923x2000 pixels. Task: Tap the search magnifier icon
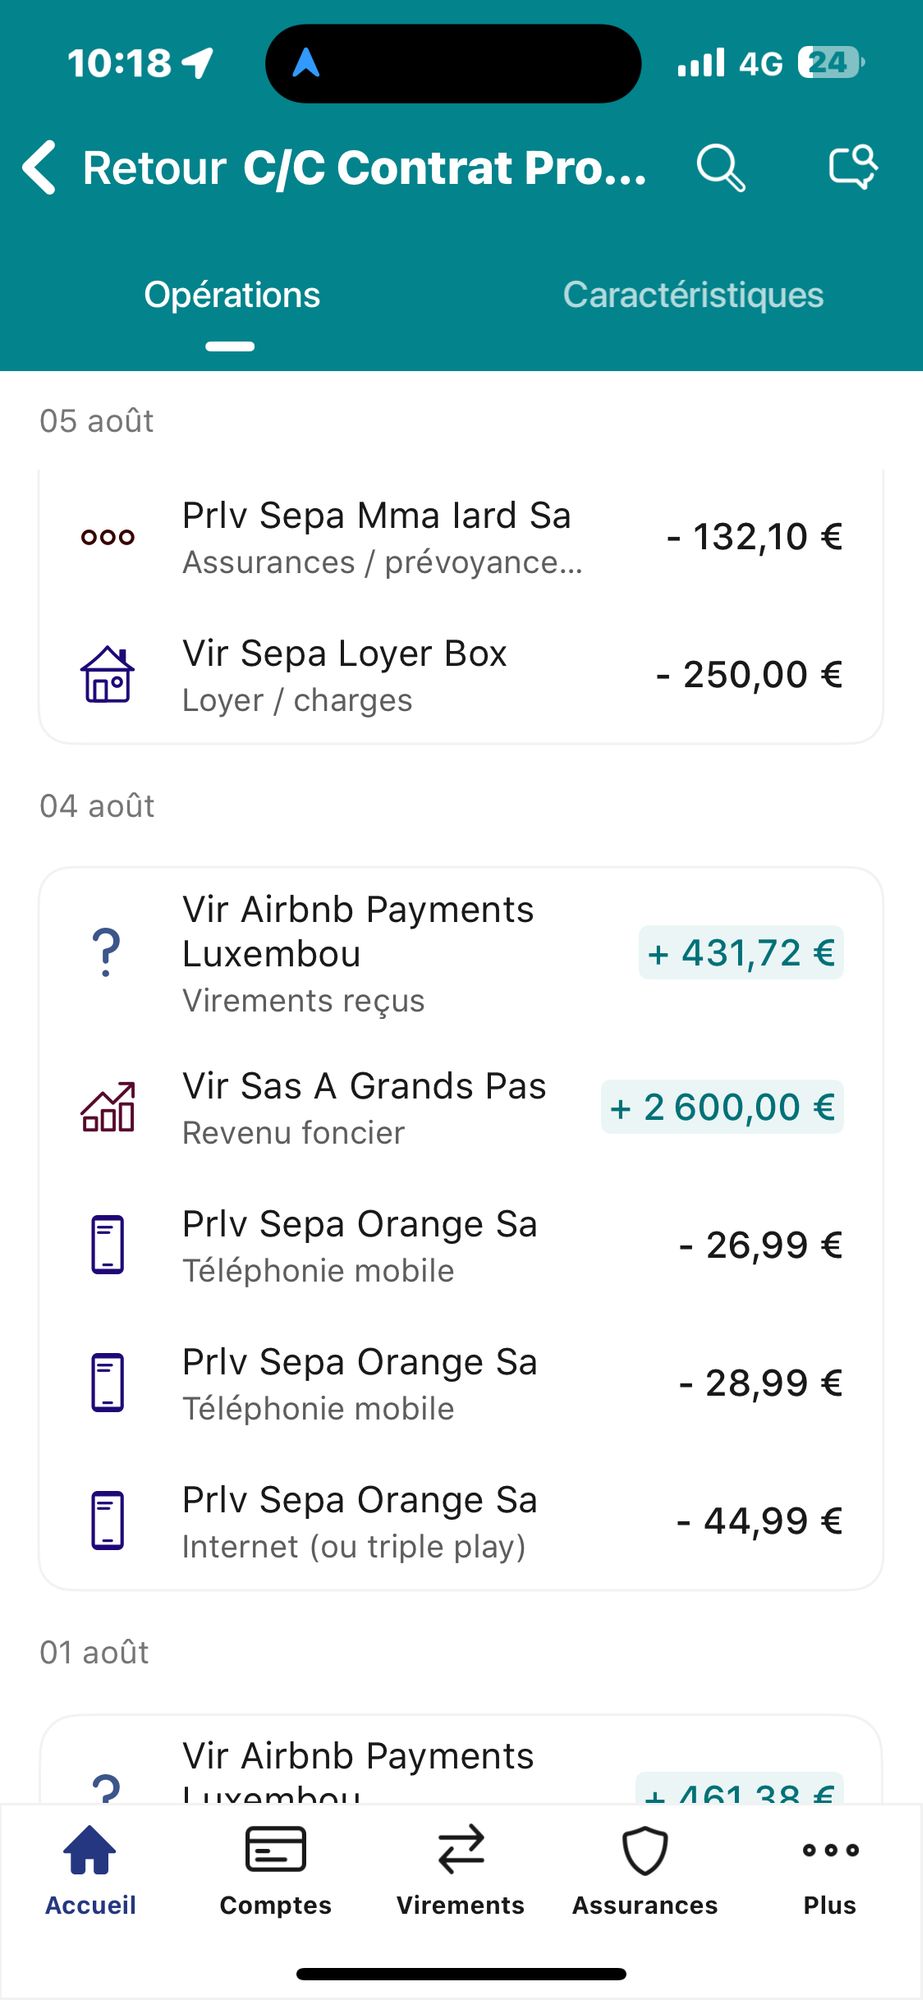[721, 167]
